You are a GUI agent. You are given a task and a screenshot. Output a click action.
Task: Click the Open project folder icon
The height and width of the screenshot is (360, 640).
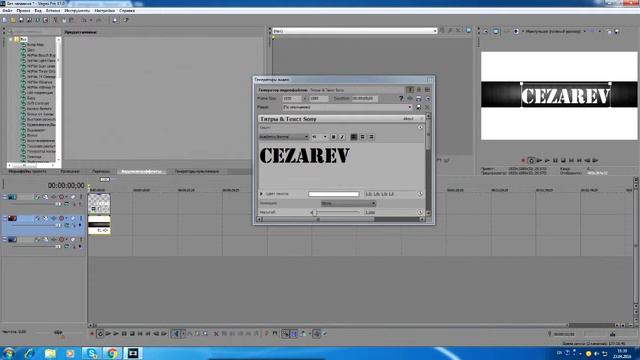click(x=13, y=20)
